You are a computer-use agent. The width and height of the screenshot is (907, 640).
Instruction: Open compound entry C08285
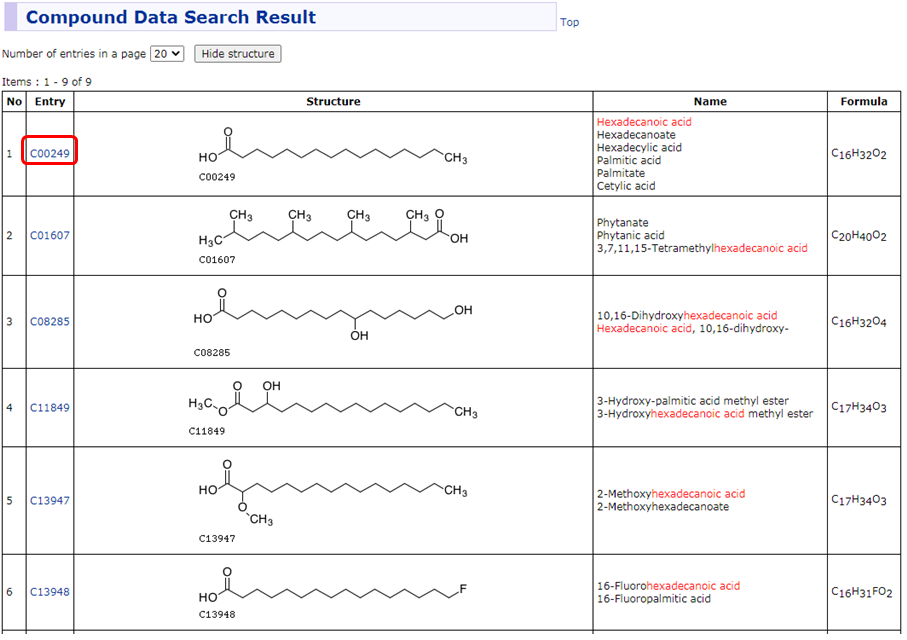click(x=49, y=322)
